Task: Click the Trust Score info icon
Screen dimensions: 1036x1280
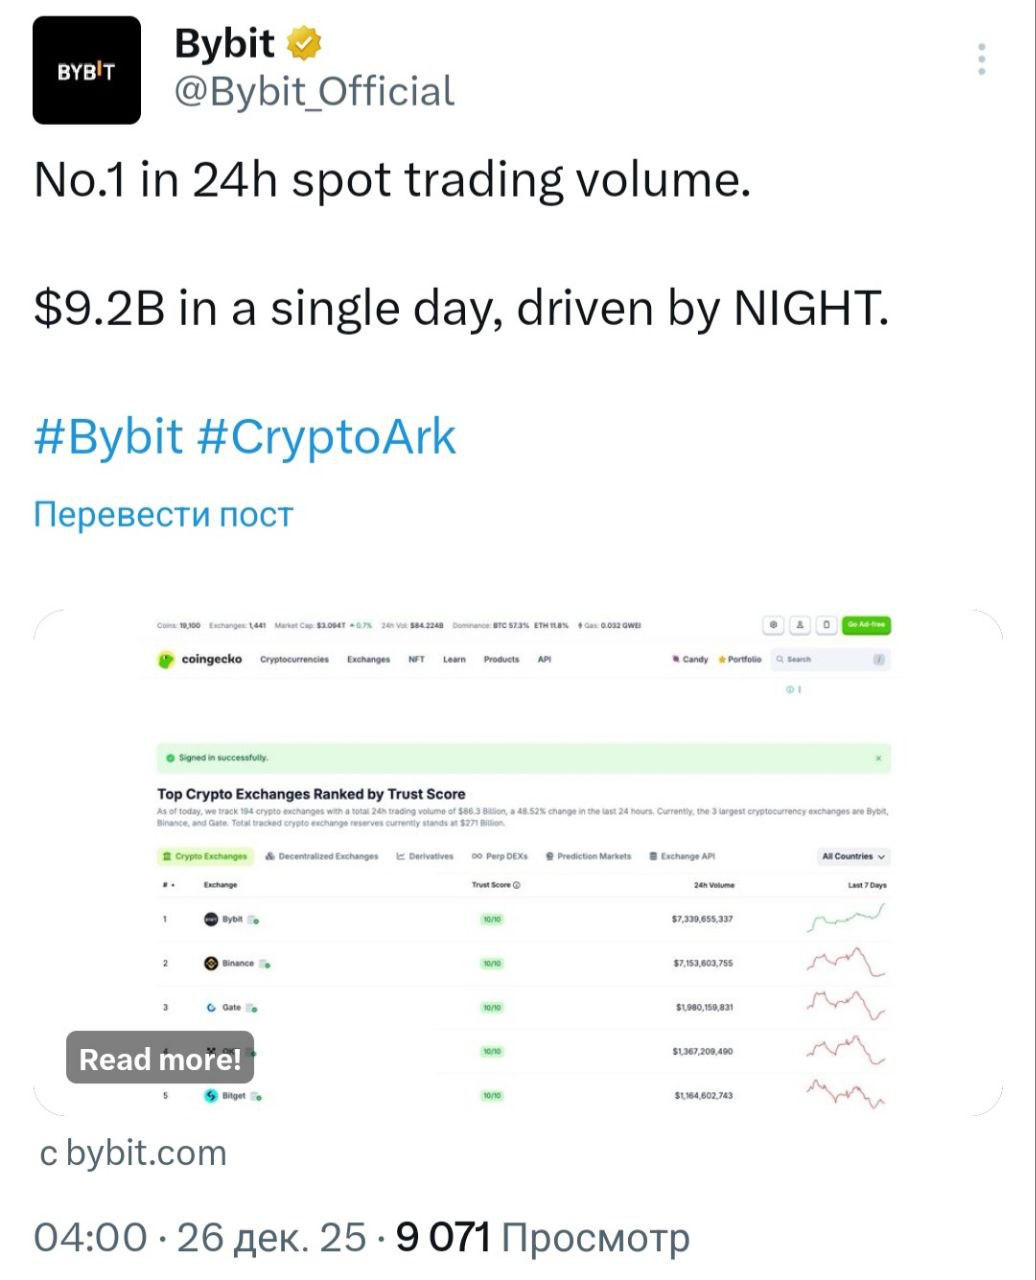Action: coord(517,885)
